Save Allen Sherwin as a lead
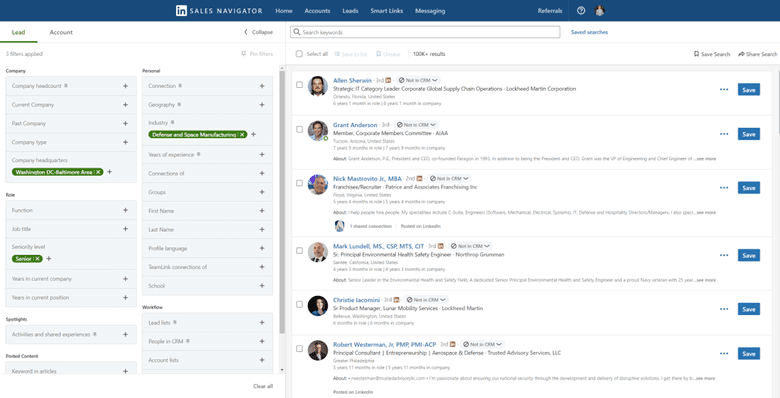The image size is (780, 398). [749, 90]
